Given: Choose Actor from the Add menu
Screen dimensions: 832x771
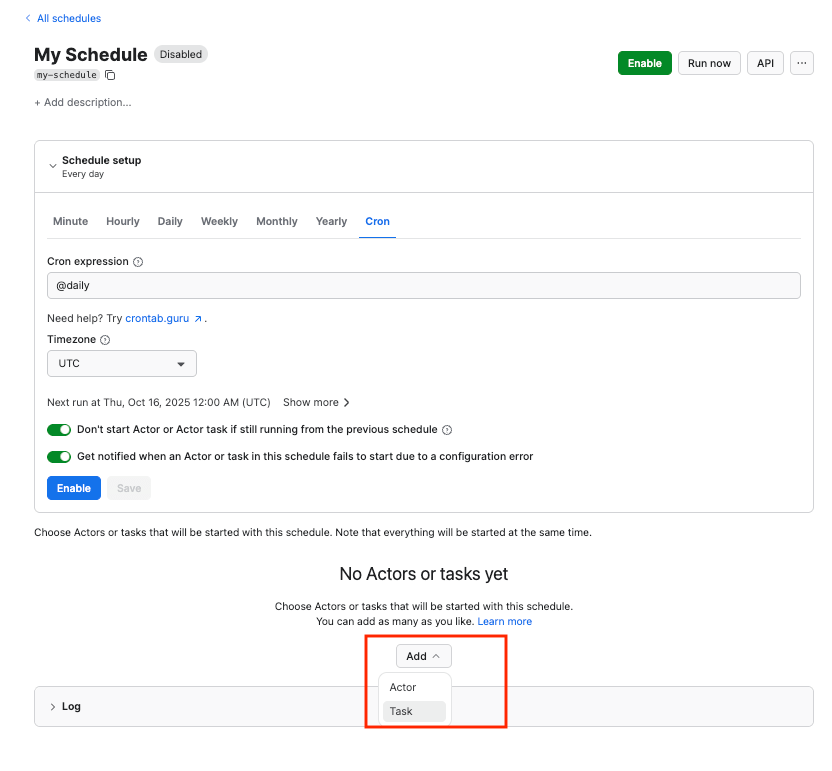Looking at the screenshot, I should [x=403, y=688].
